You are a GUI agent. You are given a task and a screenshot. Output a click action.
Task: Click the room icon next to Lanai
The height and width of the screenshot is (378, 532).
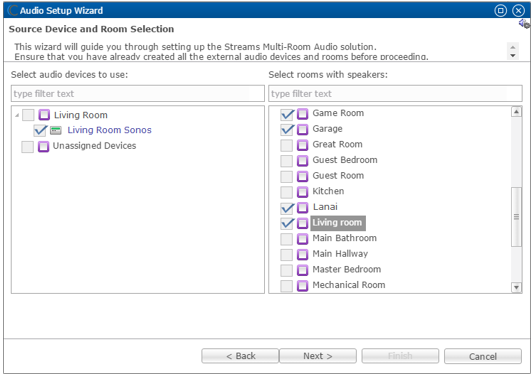[302, 207]
